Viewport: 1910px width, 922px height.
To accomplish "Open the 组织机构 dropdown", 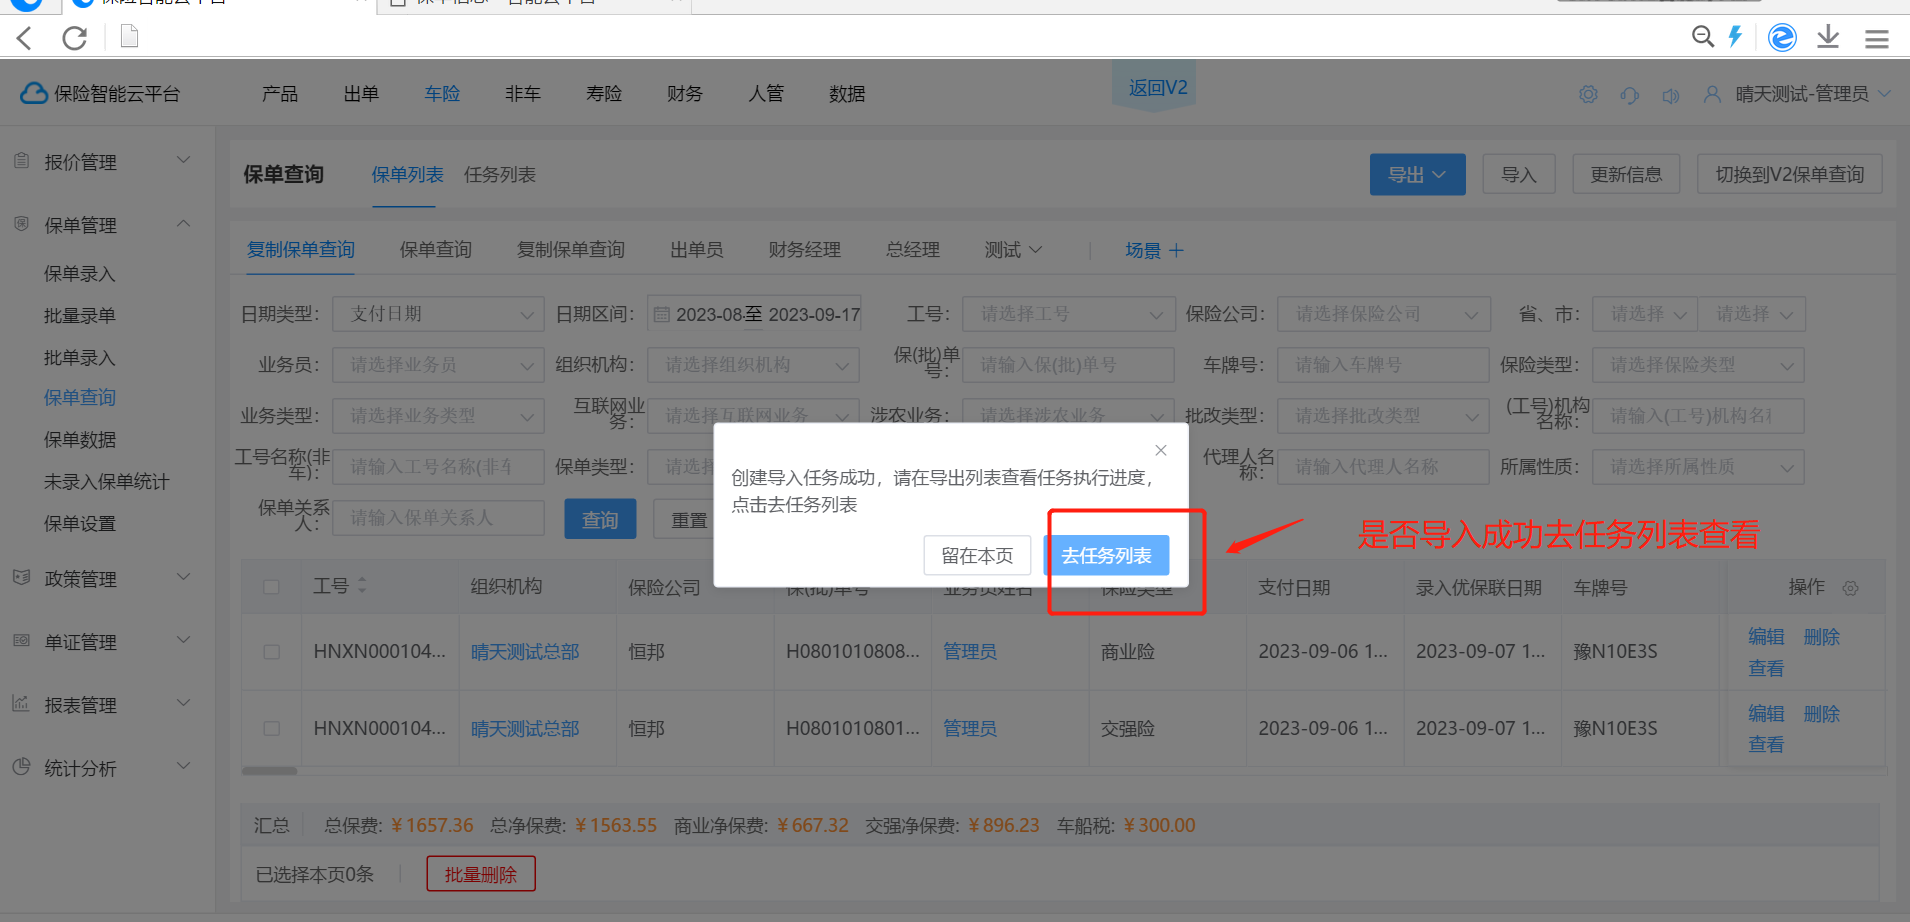I will tap(753, 365).
